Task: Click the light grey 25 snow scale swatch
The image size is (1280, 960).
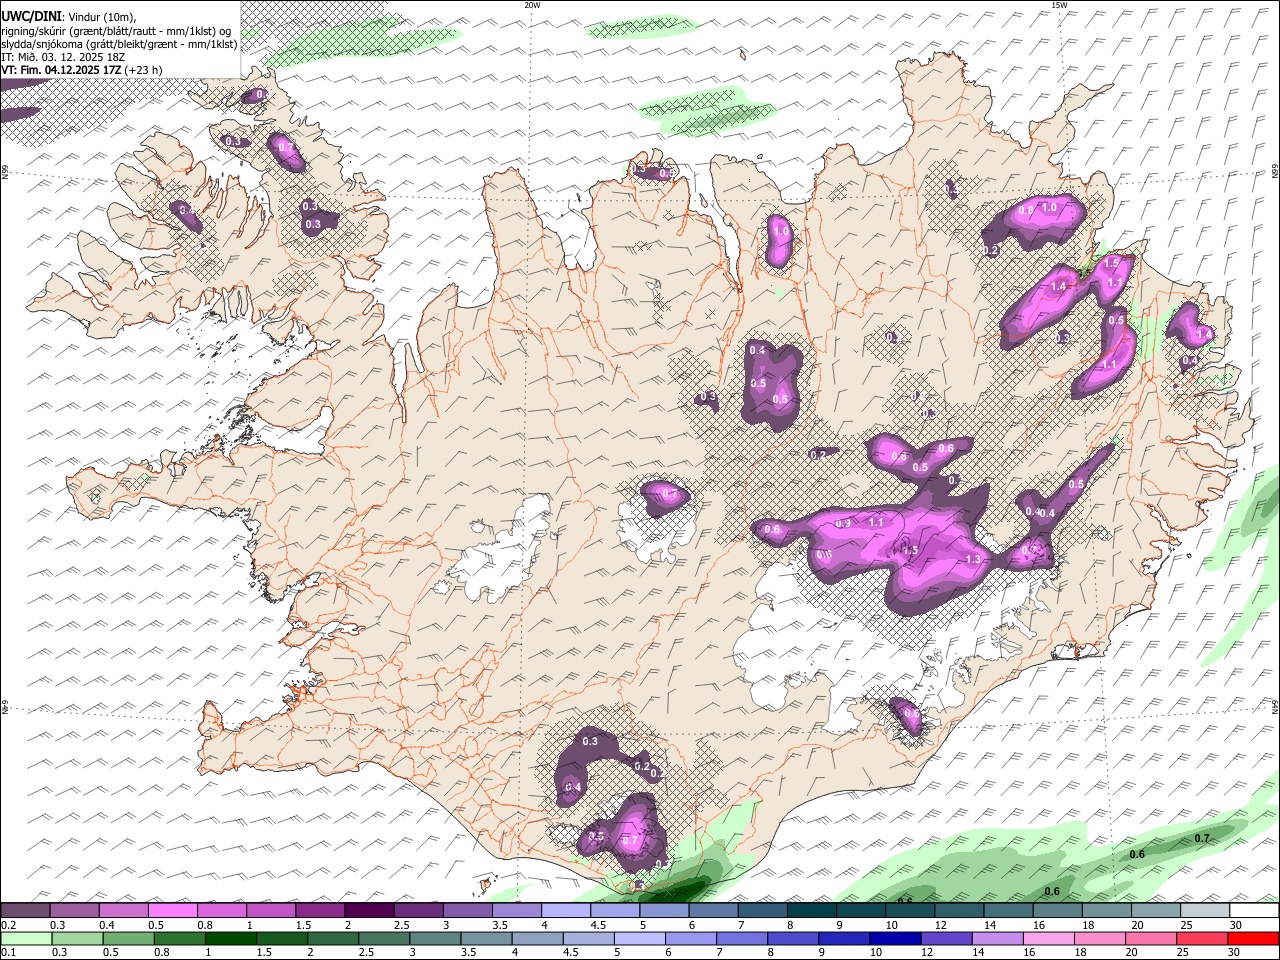Action: coord(1205,911)
